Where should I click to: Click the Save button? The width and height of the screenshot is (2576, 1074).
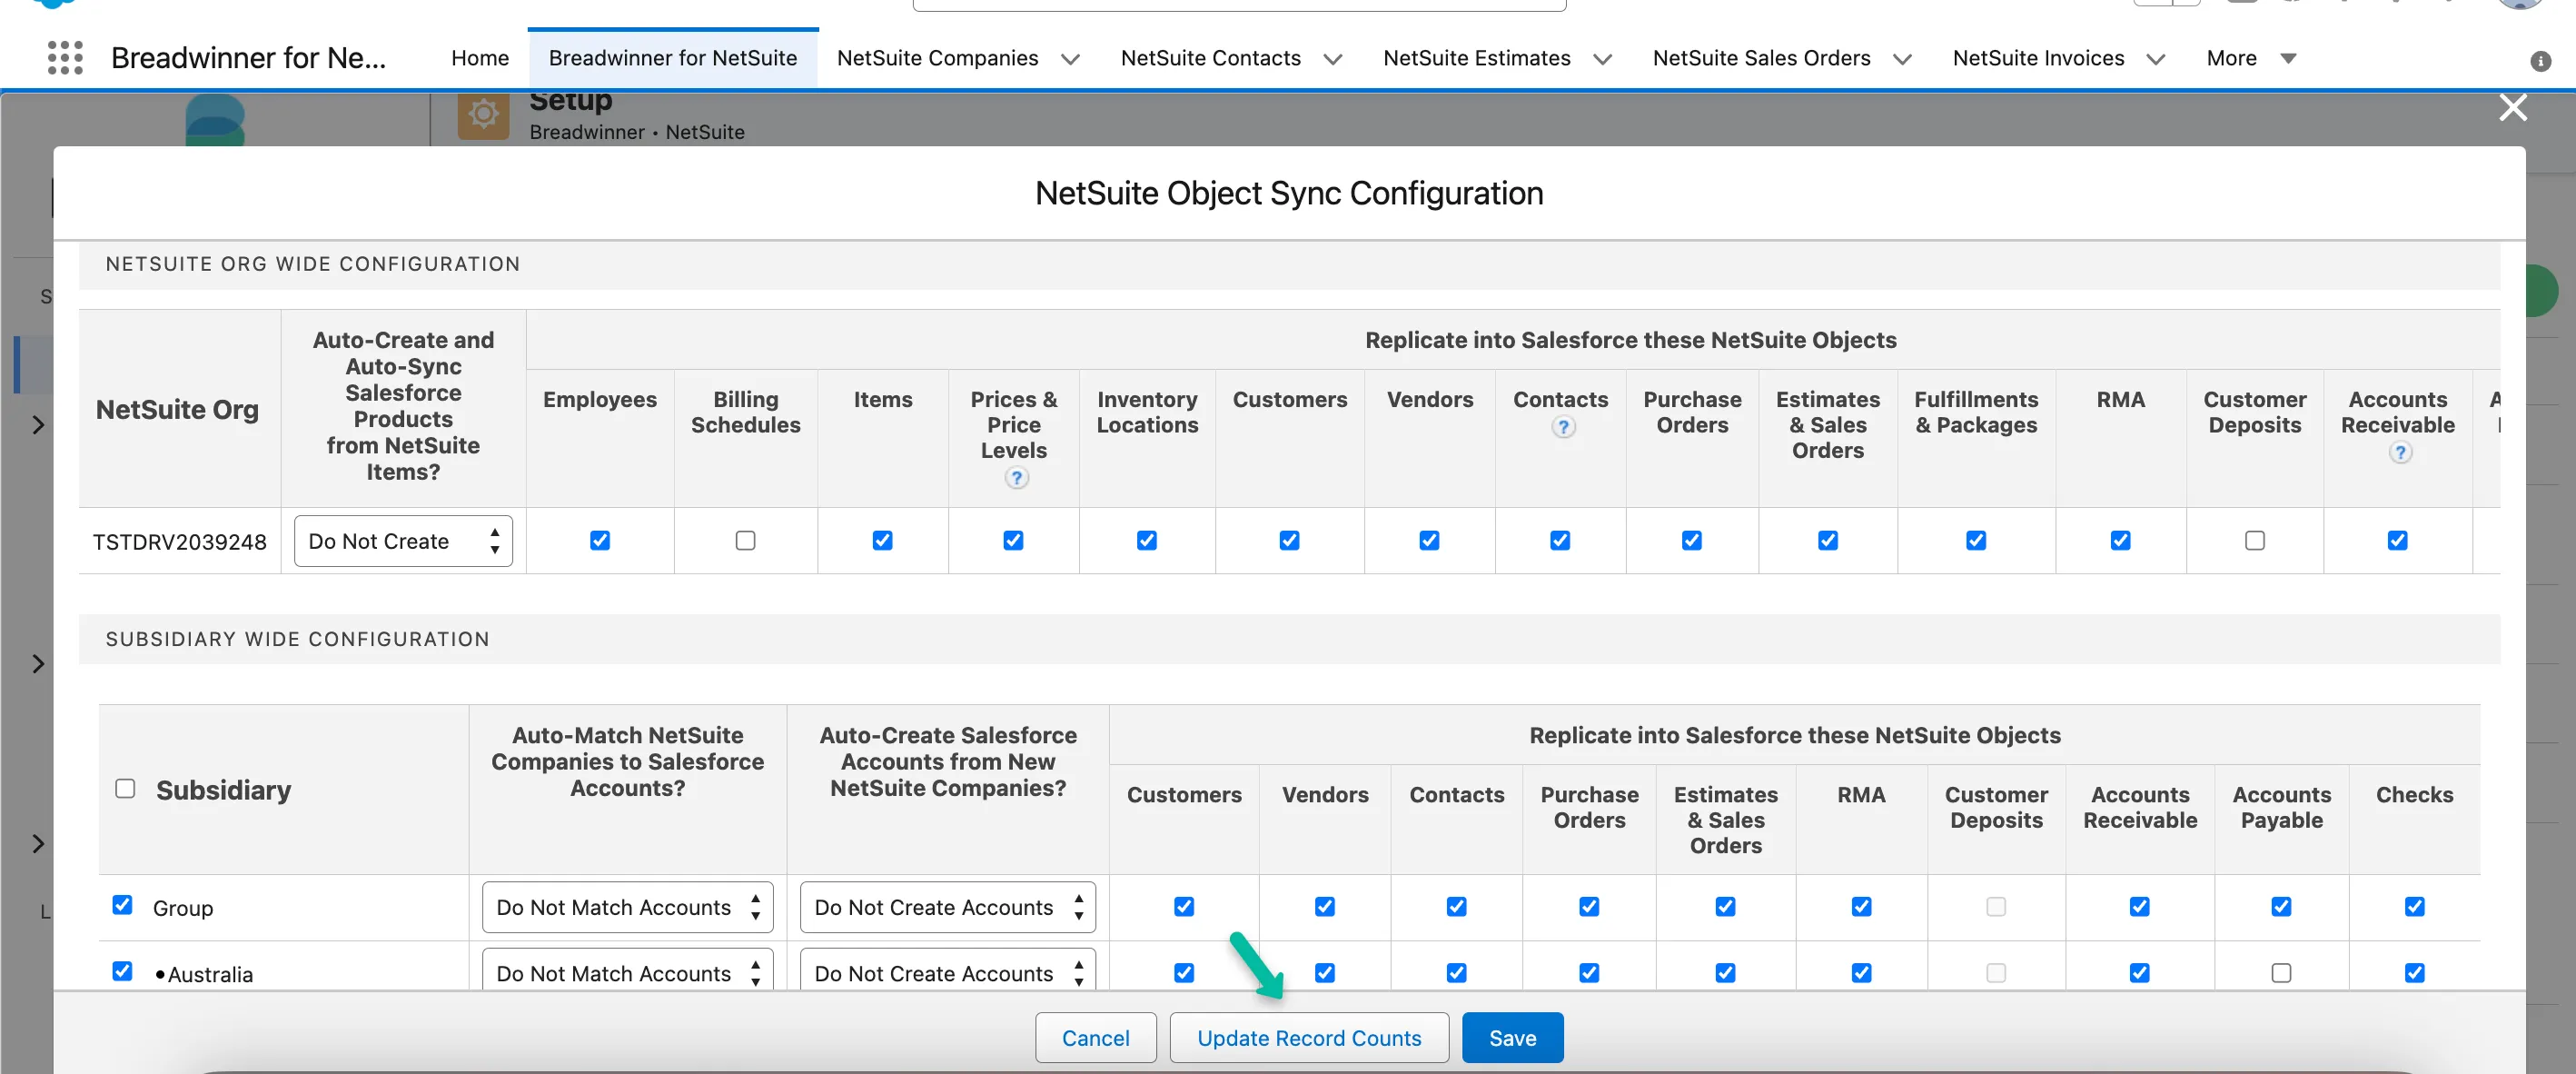[1512, 1038]
